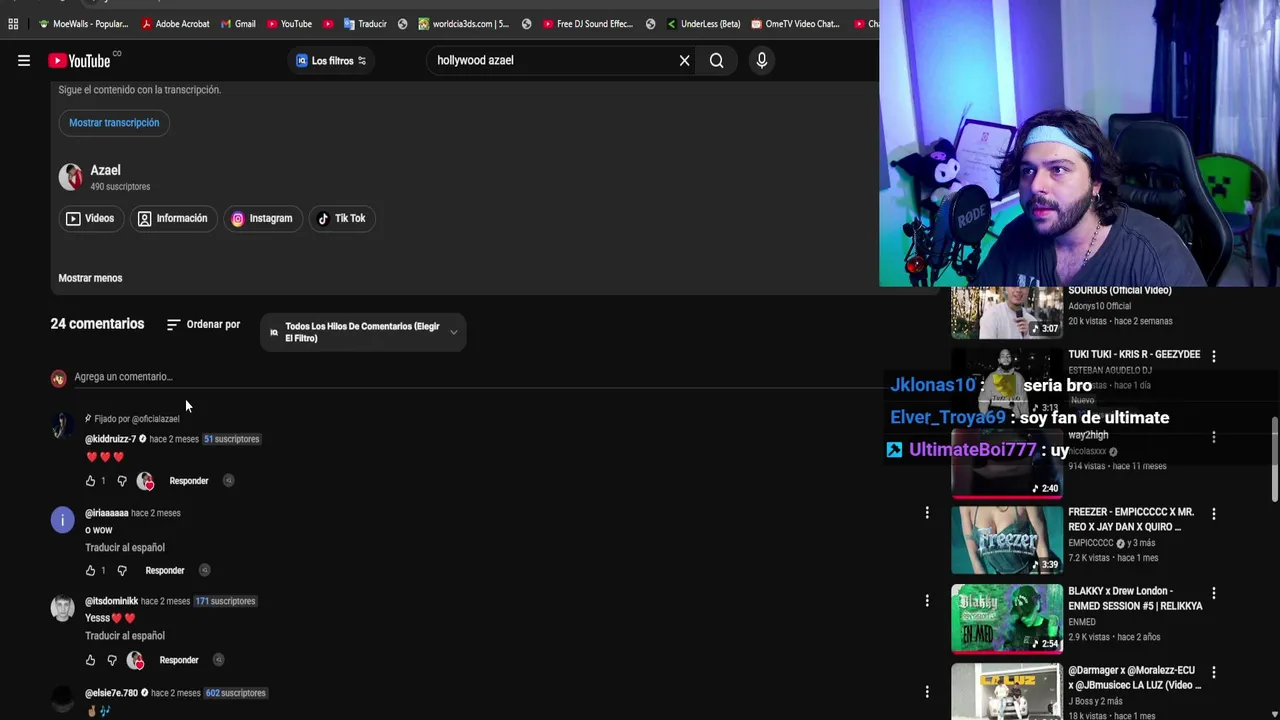Open the Los filtros extension button
Viewport: 1280px width, 720px height.
[x=331, y=61]
